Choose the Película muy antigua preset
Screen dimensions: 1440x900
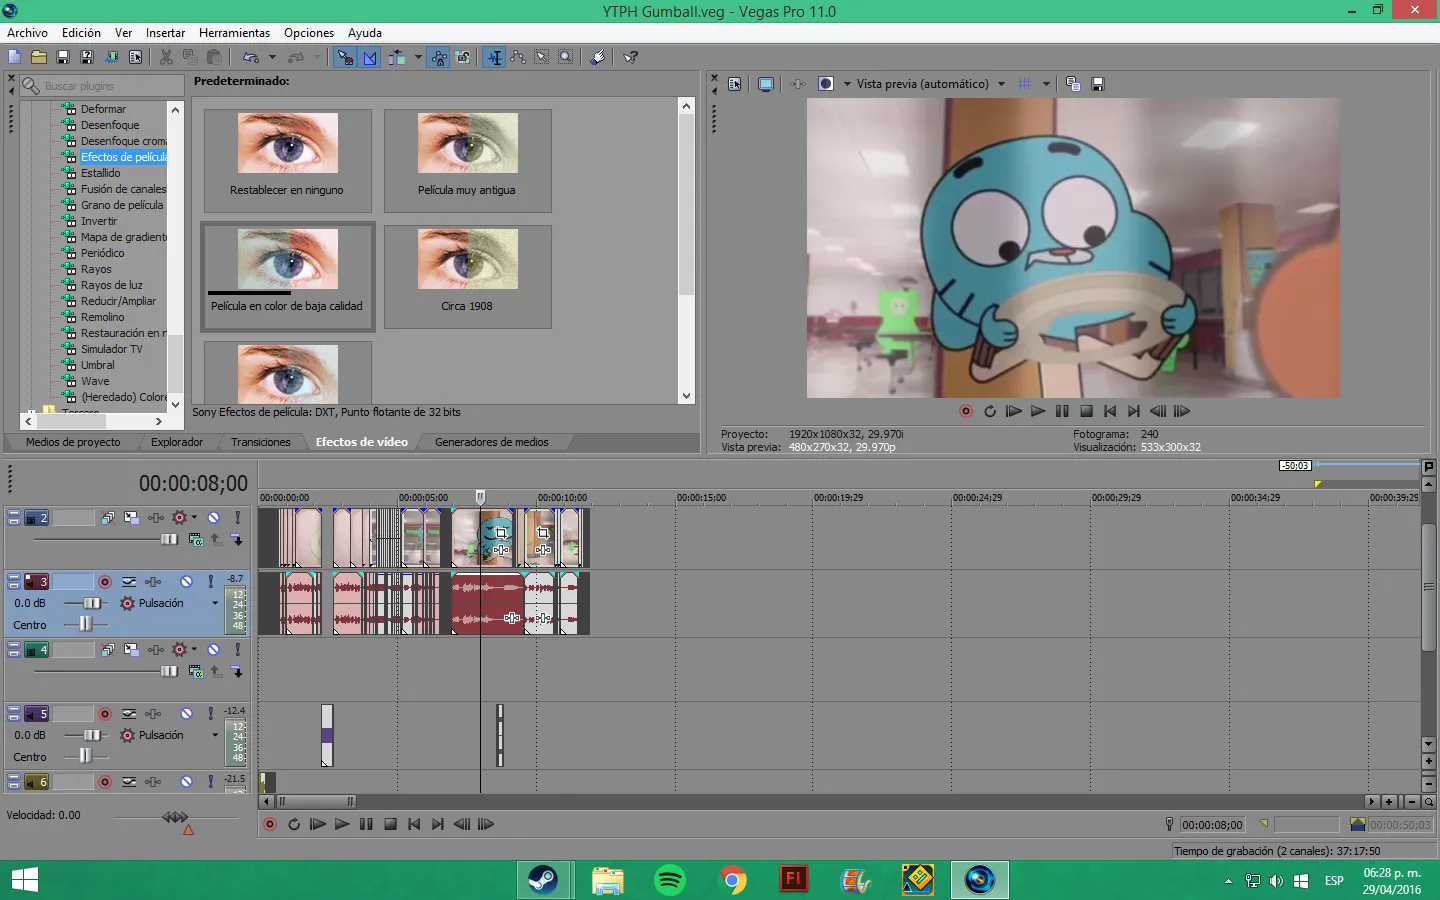467,160
